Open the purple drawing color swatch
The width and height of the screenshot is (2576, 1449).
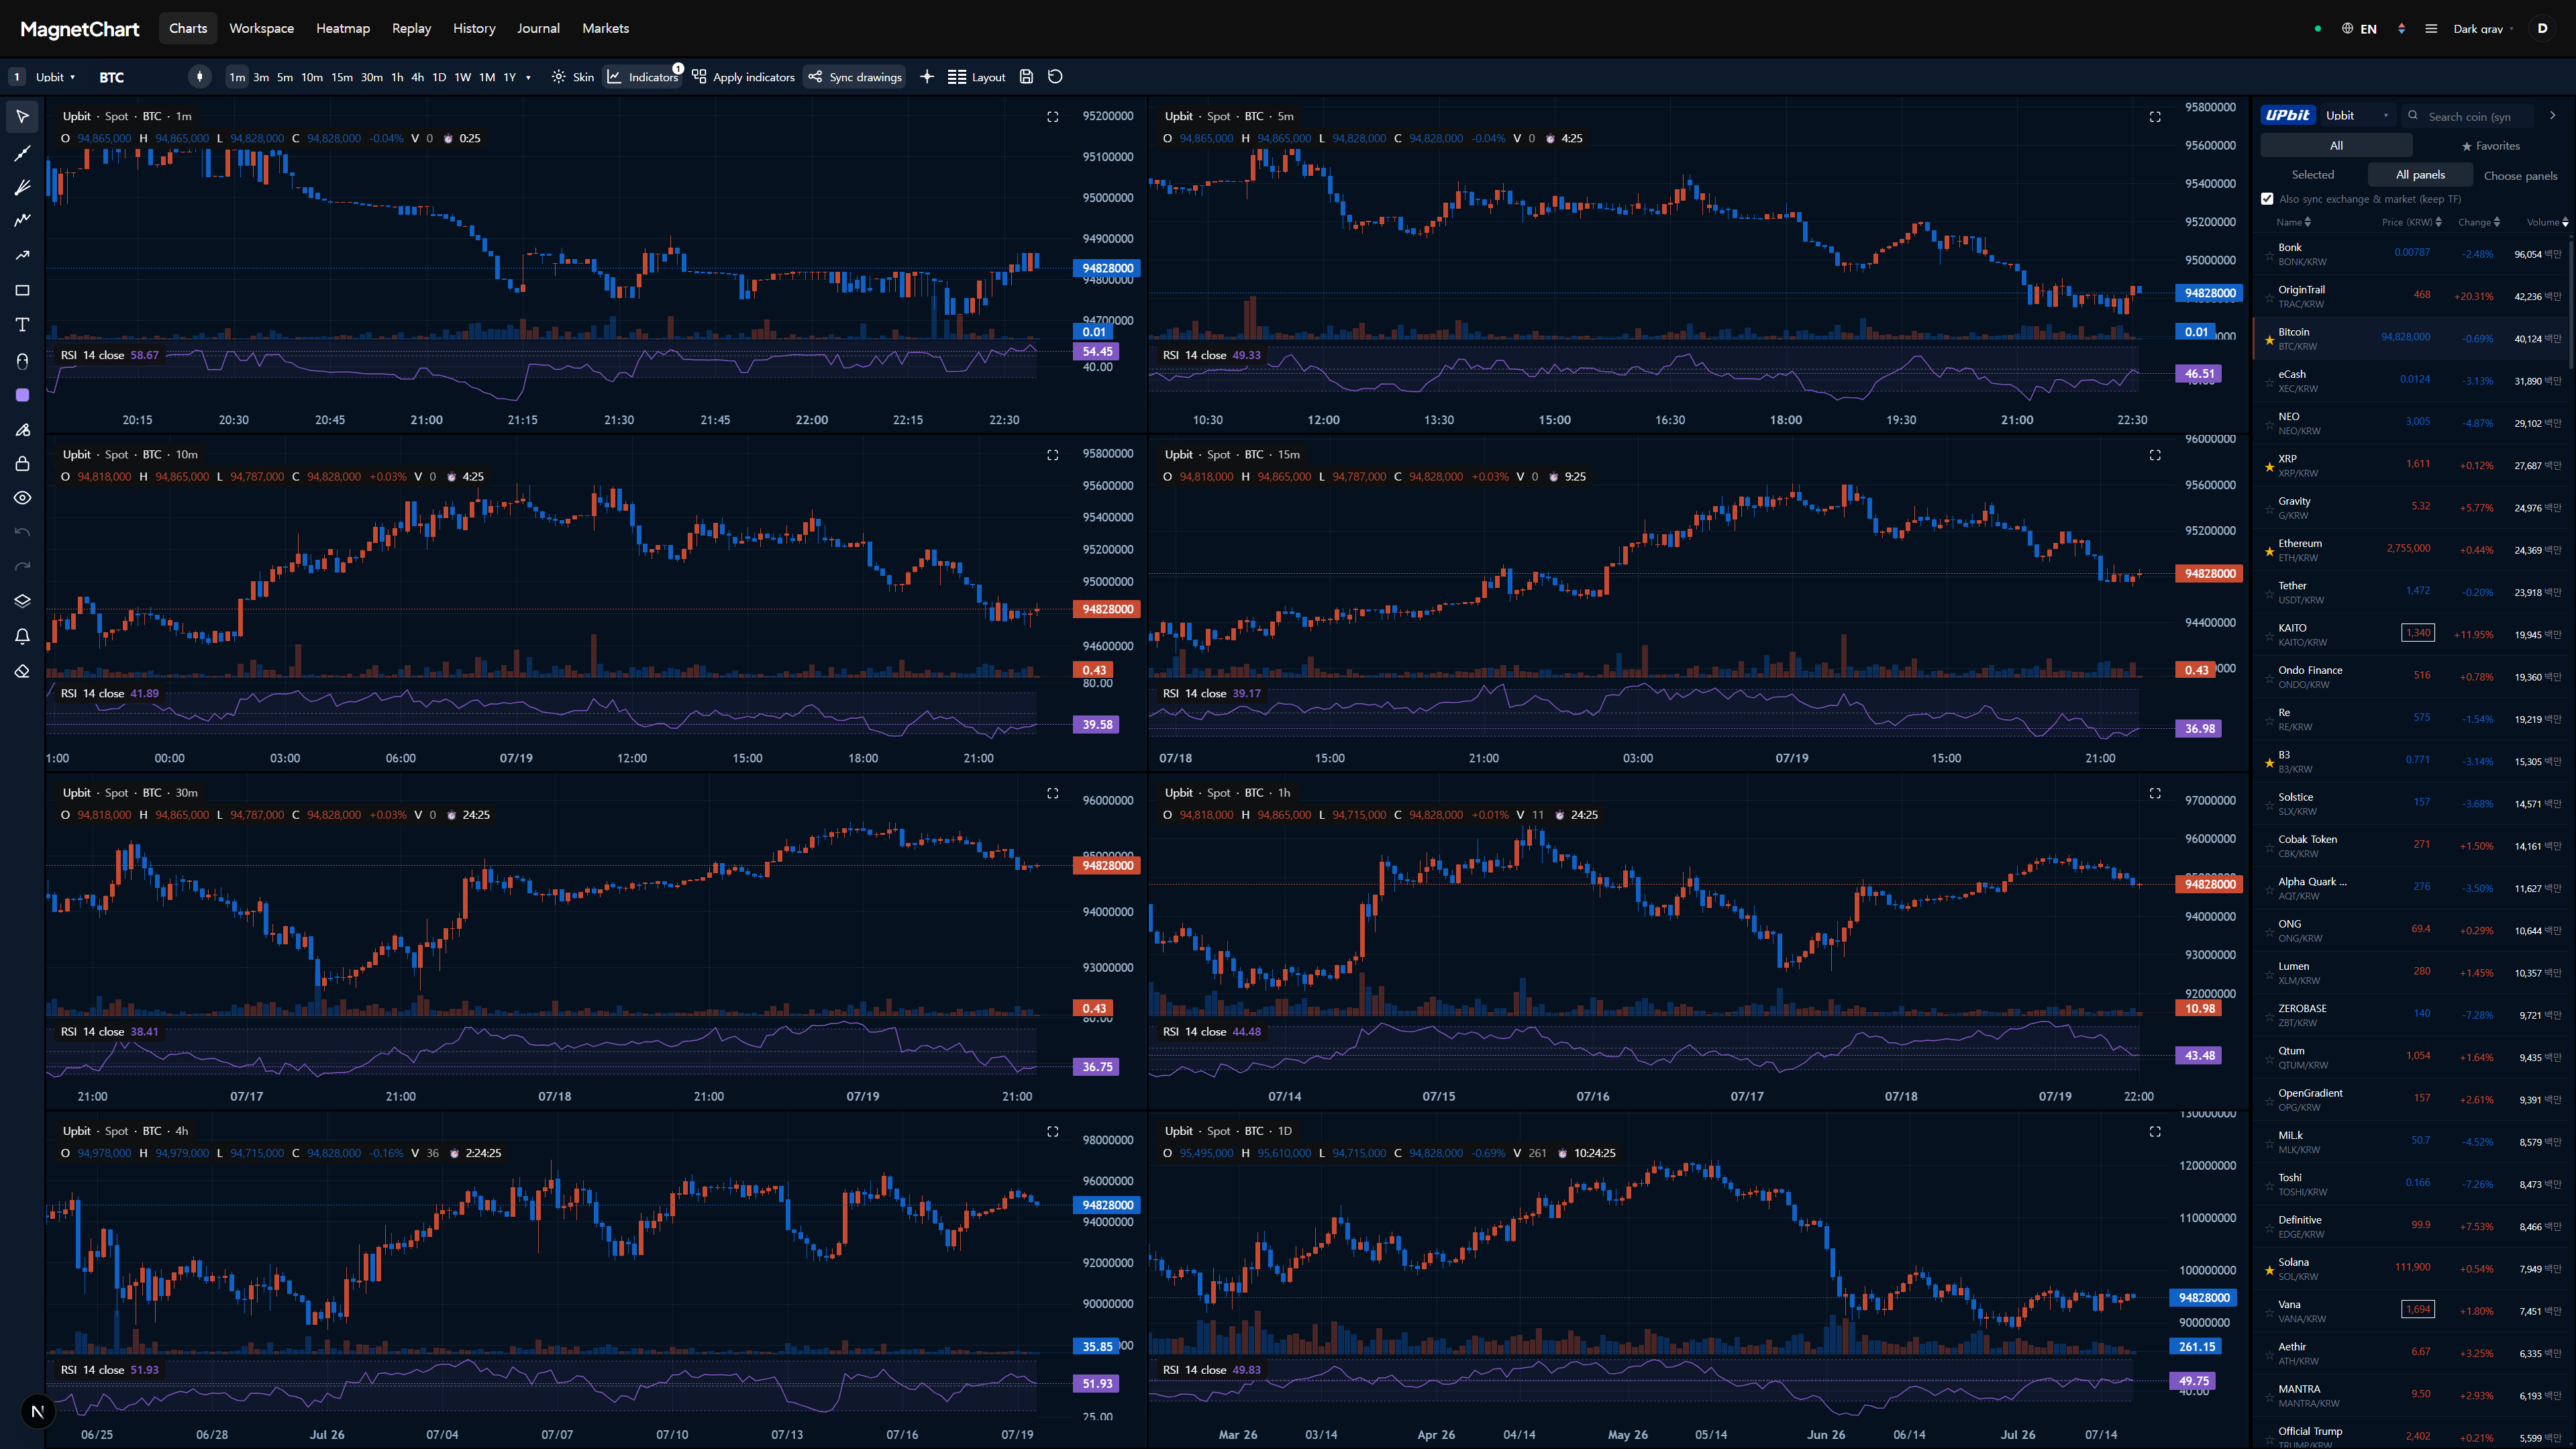tap(22, 395)
